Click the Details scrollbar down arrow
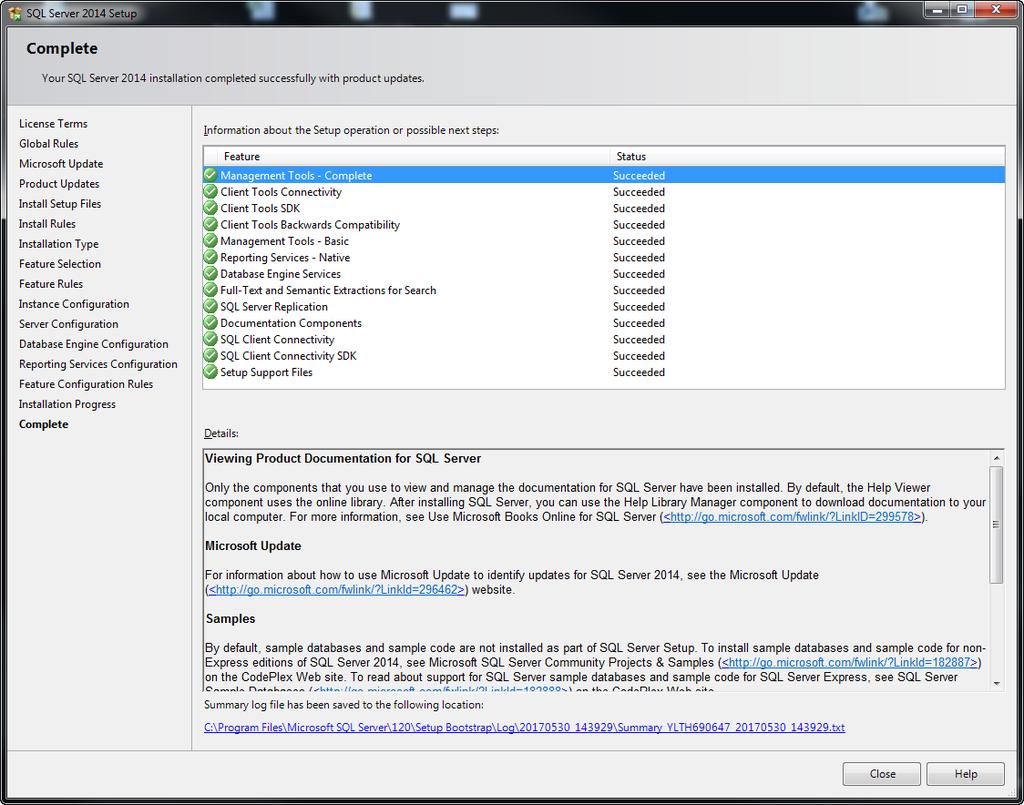Viewport: 1024px width, 805px height. click(997, 683)
